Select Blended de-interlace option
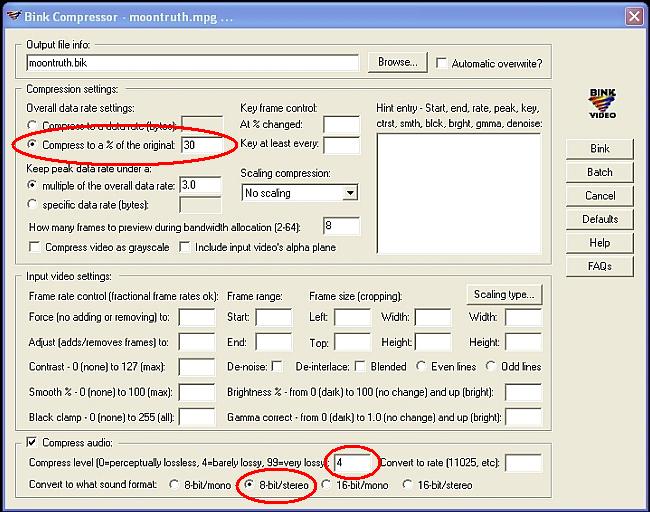The height and width of the screenshot is (512, 650). (x=360, y=366)
